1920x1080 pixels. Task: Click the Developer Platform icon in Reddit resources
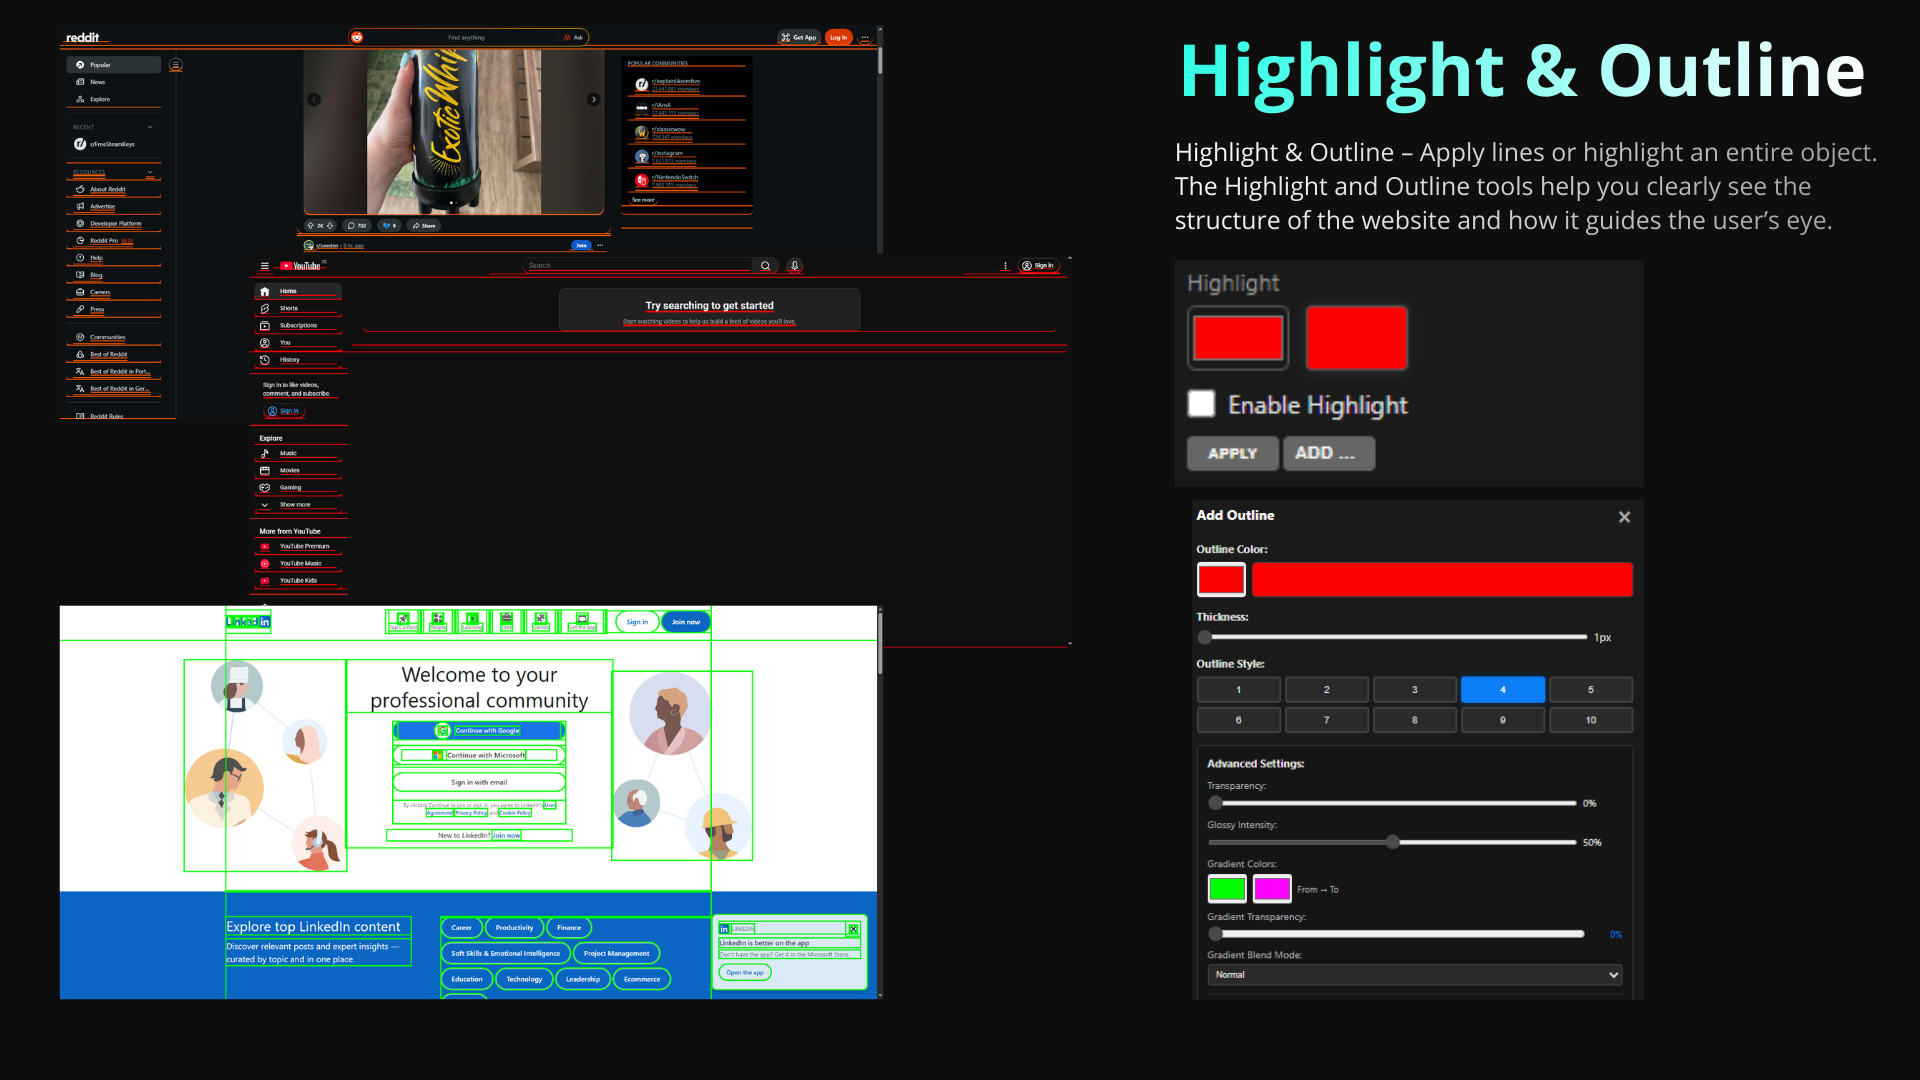coord(80,222)
